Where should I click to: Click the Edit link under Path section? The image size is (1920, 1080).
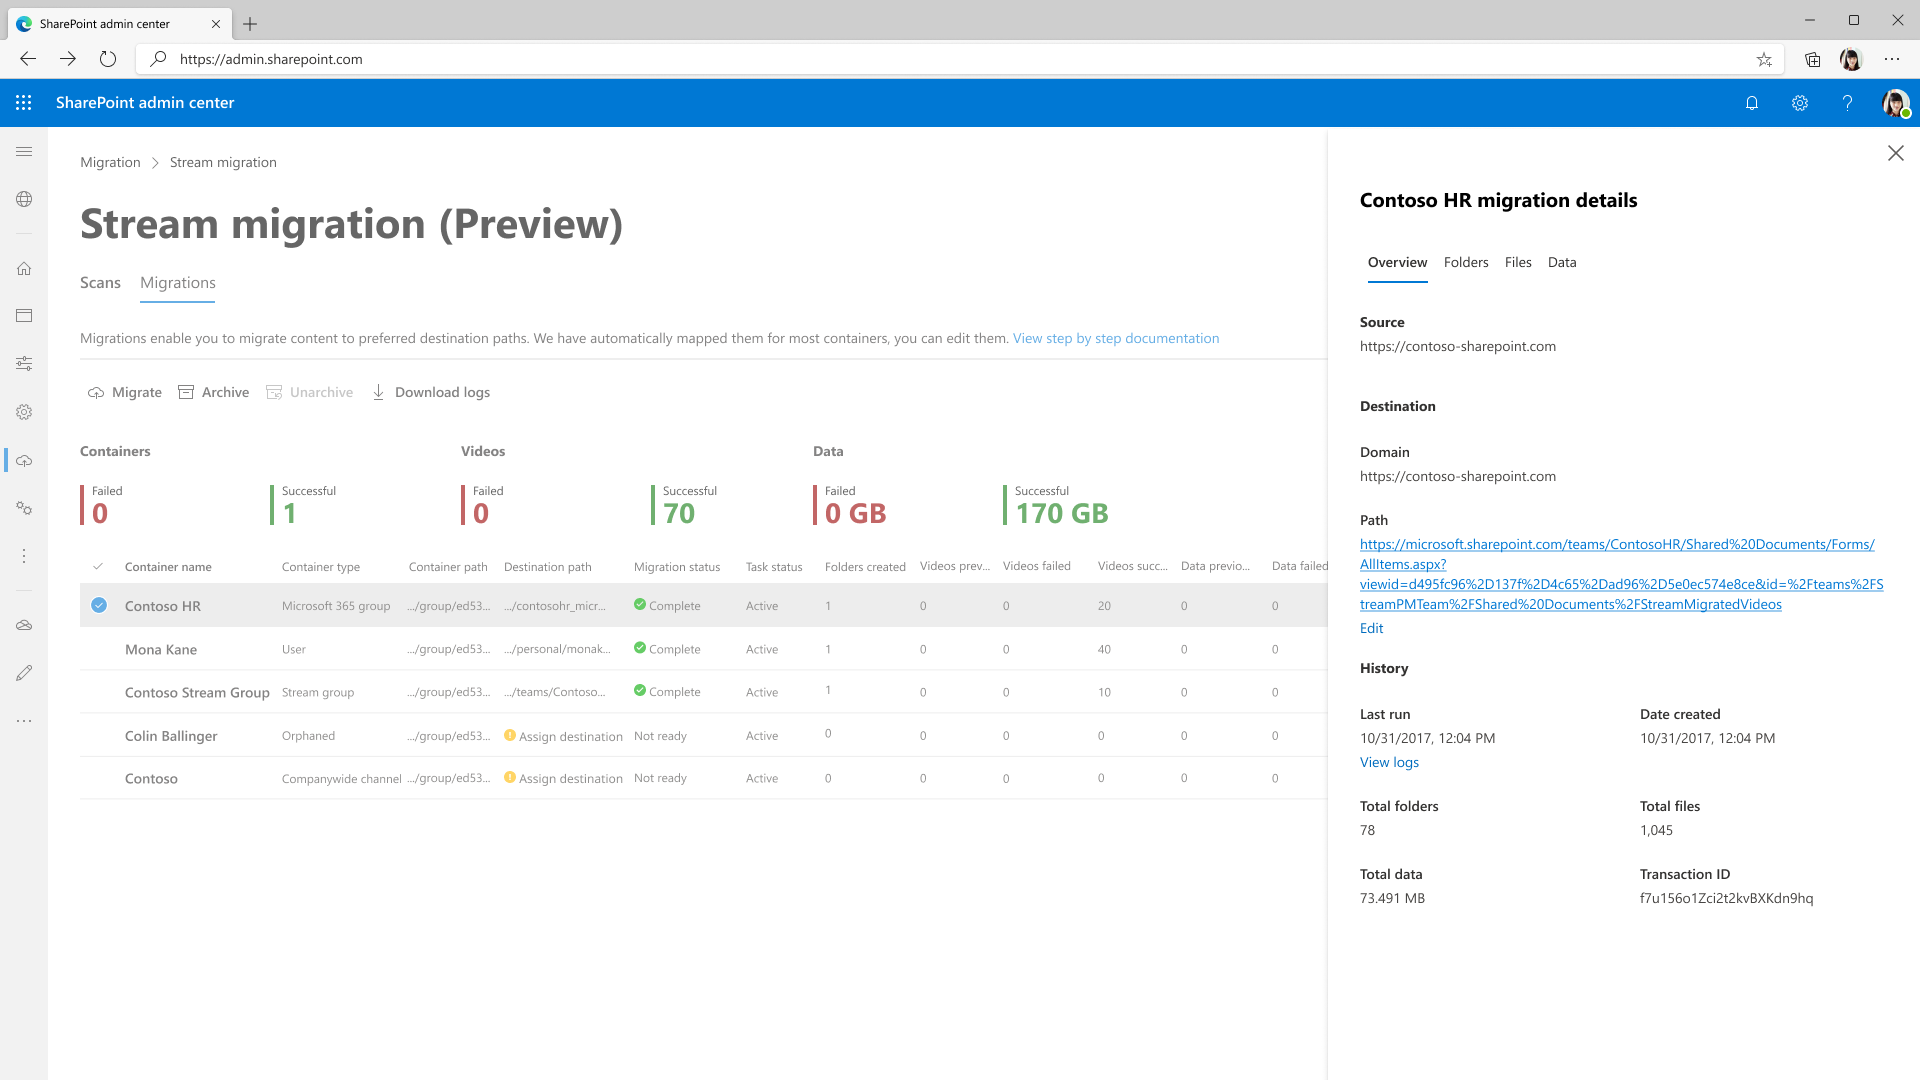coord(1370,626)
